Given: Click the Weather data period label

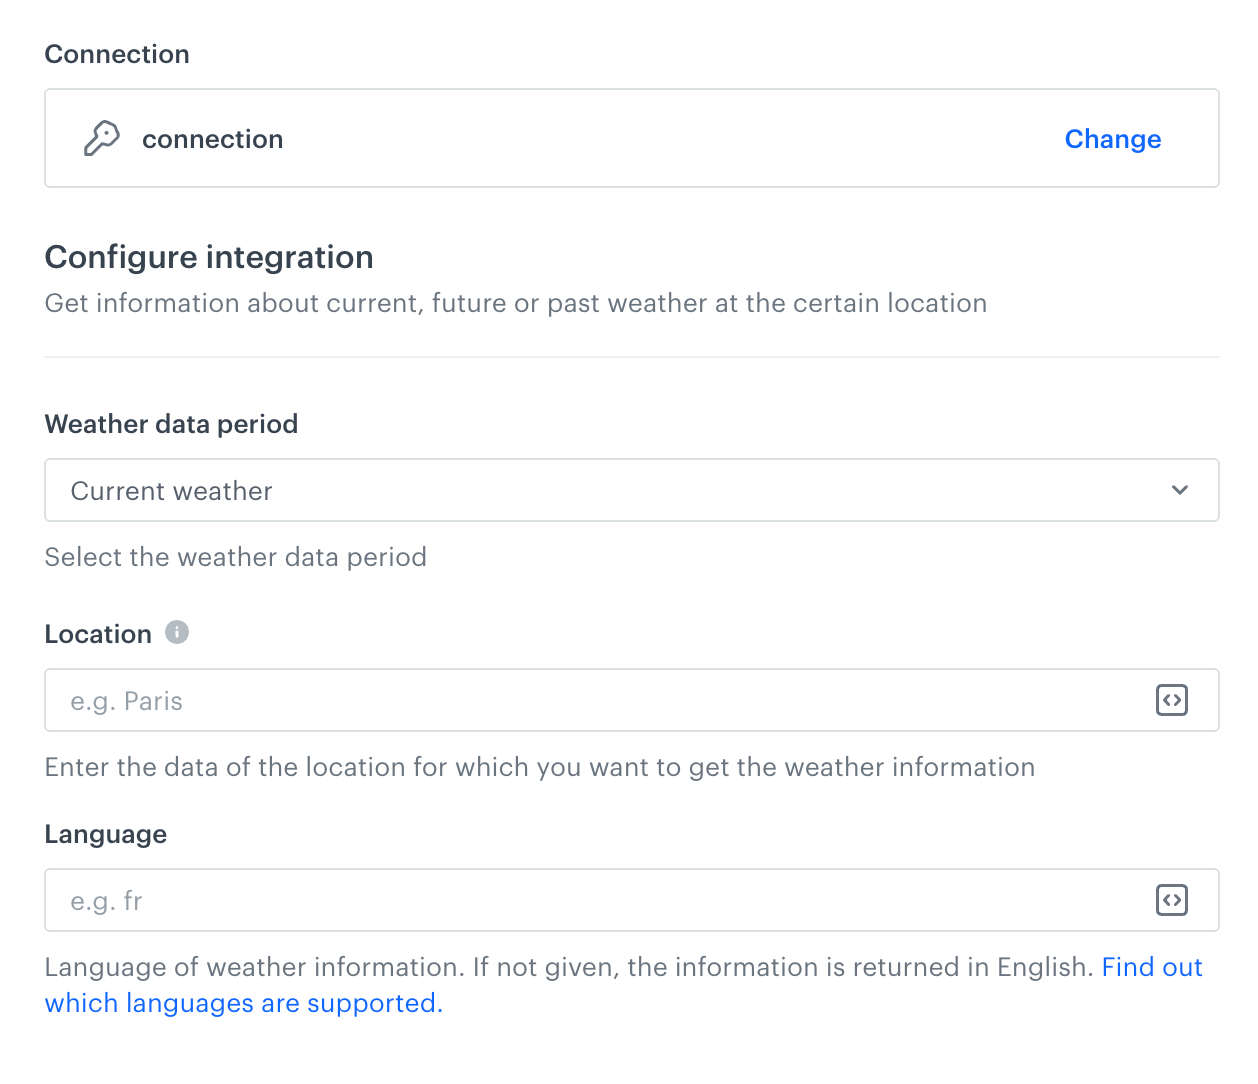Looking at the screenshot, I should (x=171, y=424).
